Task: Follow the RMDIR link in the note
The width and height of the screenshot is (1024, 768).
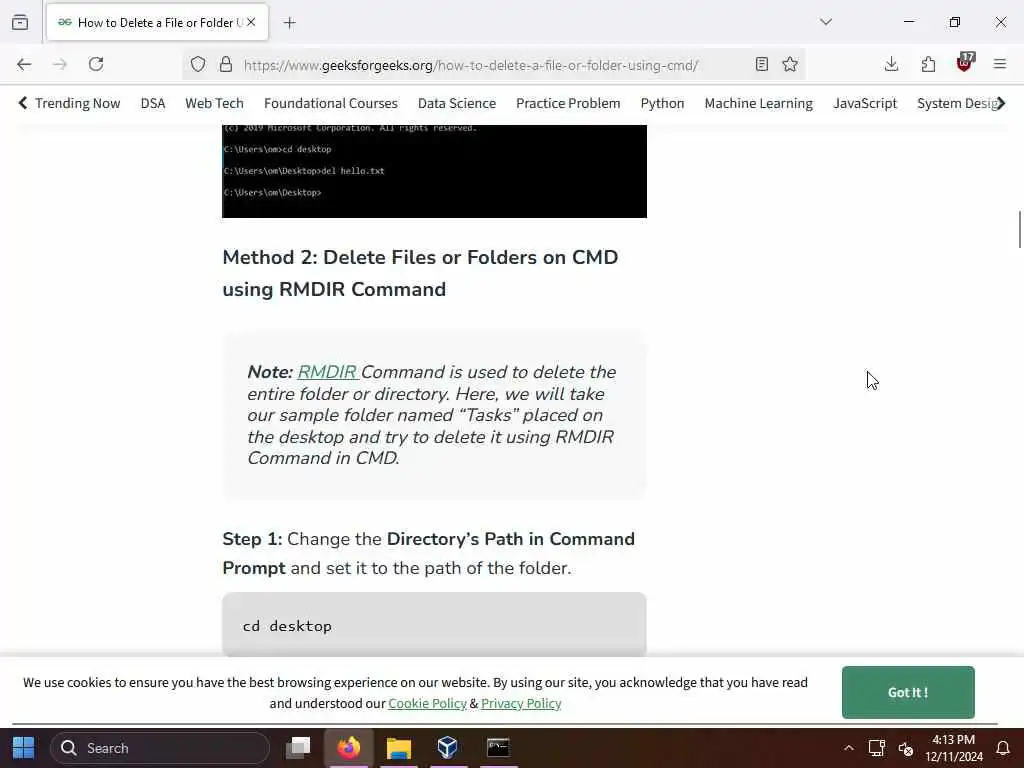Action: [x=327, y=372]
